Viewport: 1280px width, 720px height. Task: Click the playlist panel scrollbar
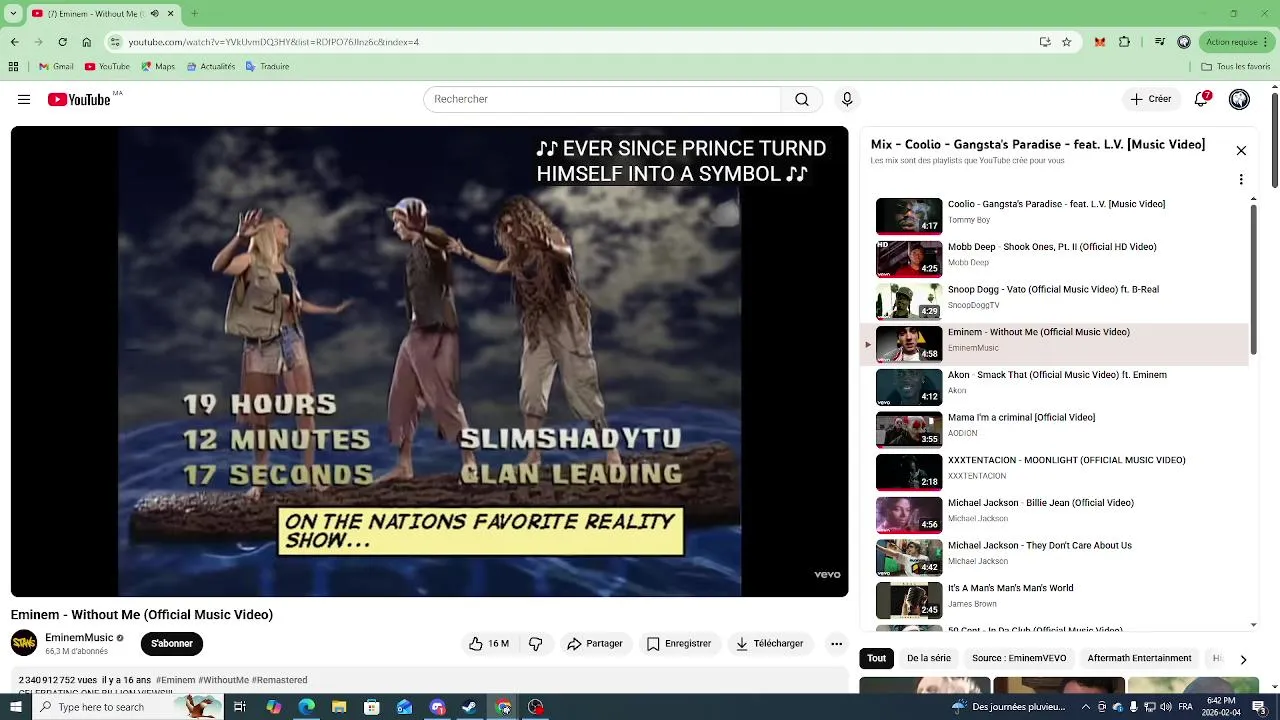click(x=1254, y=278)
